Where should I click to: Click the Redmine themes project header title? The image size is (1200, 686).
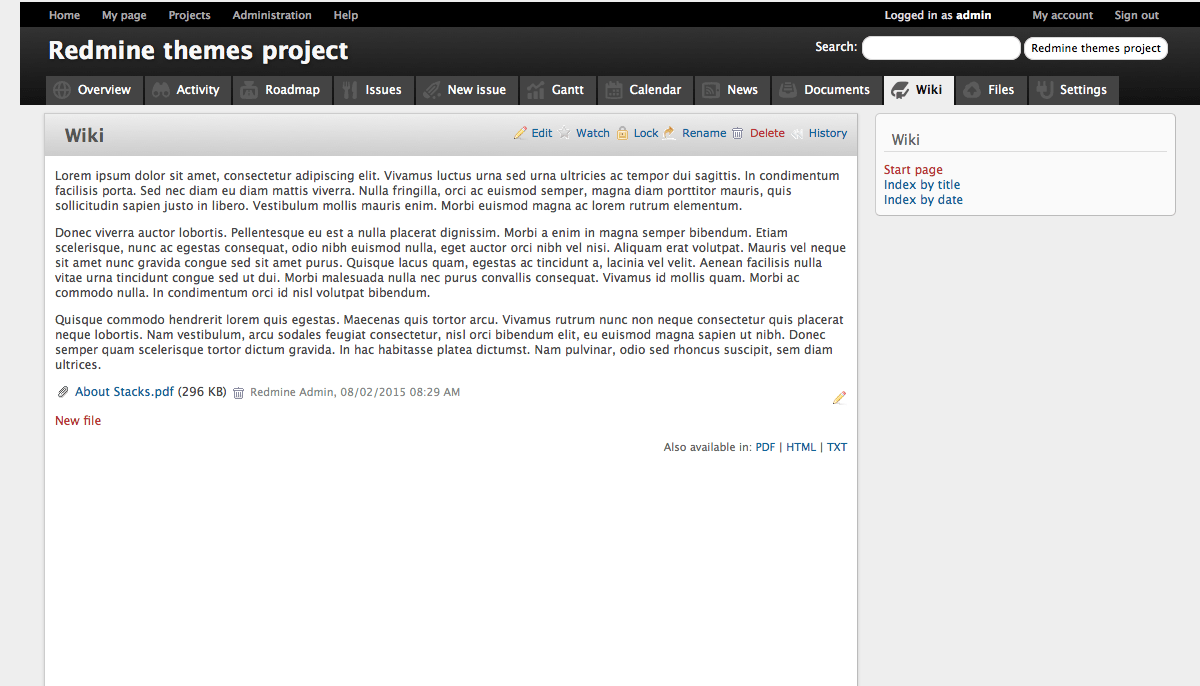point(198,50)
